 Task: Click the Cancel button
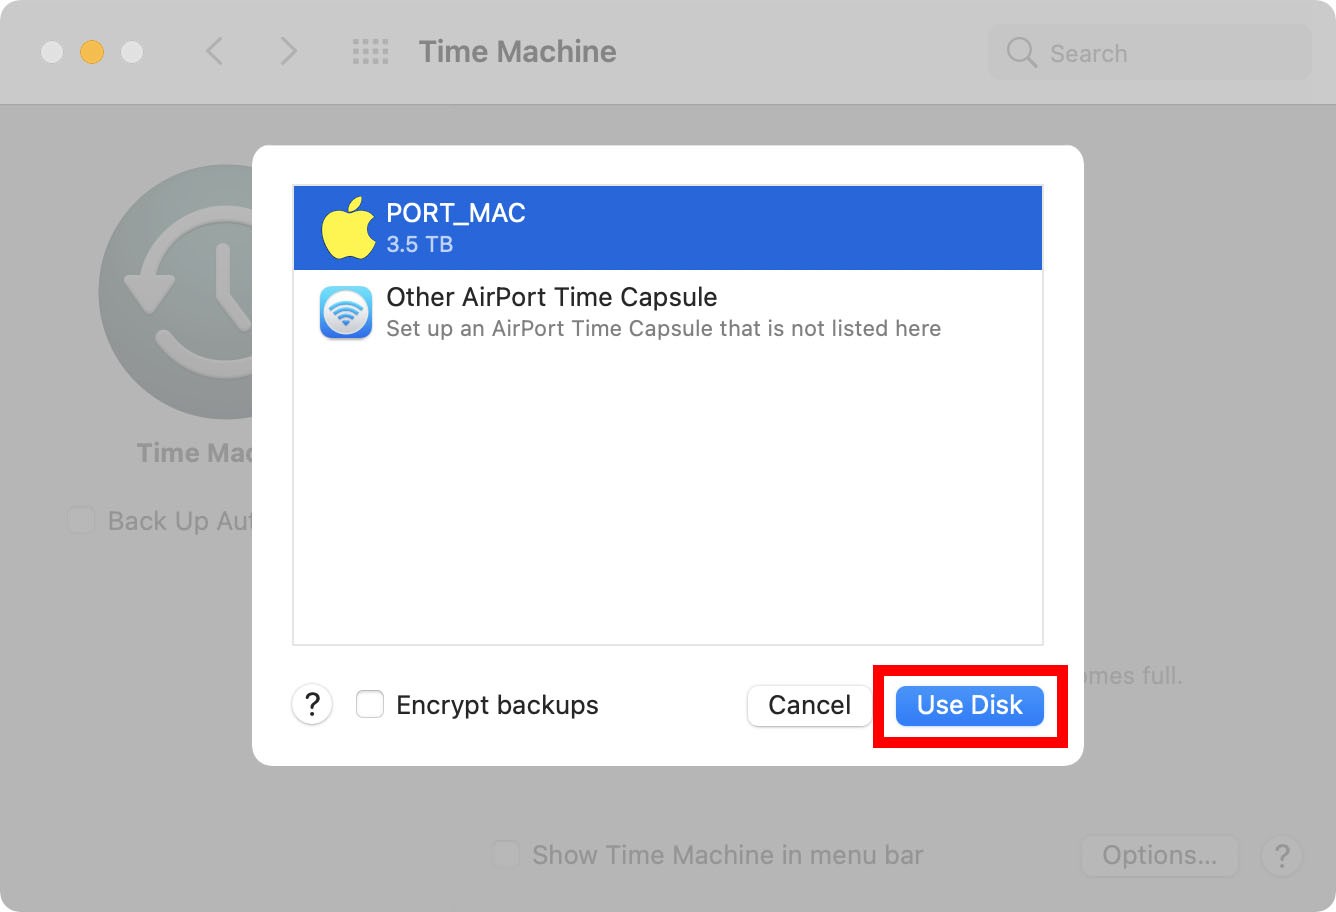(809, 705)
